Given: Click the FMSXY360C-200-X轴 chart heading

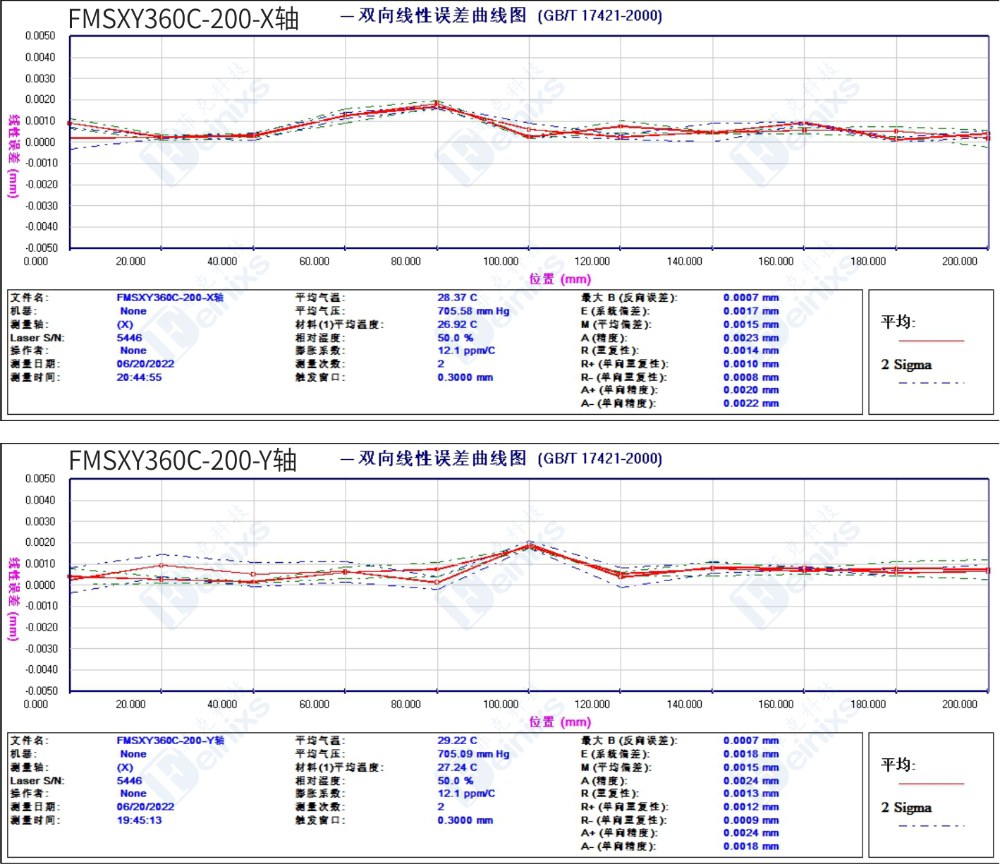Looking at the screenshot, I should click(183, 19).
